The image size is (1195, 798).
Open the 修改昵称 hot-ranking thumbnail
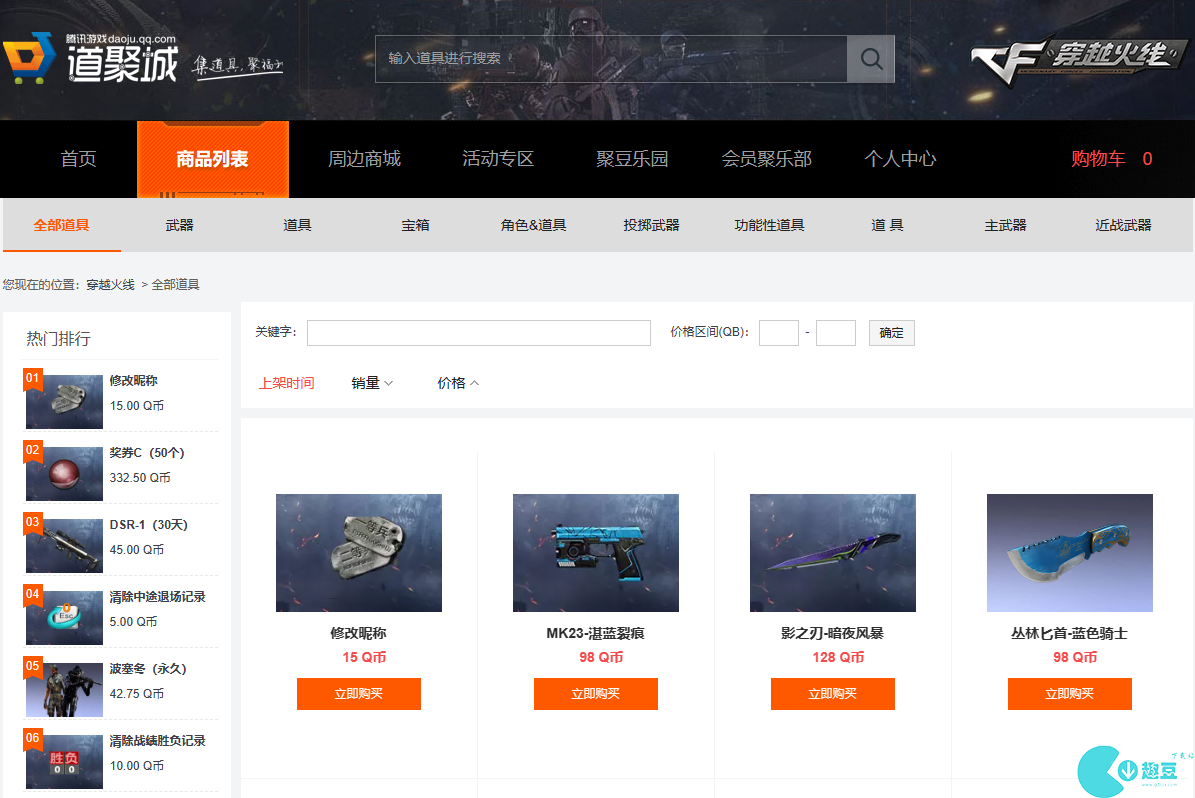(x=64, y=402)
